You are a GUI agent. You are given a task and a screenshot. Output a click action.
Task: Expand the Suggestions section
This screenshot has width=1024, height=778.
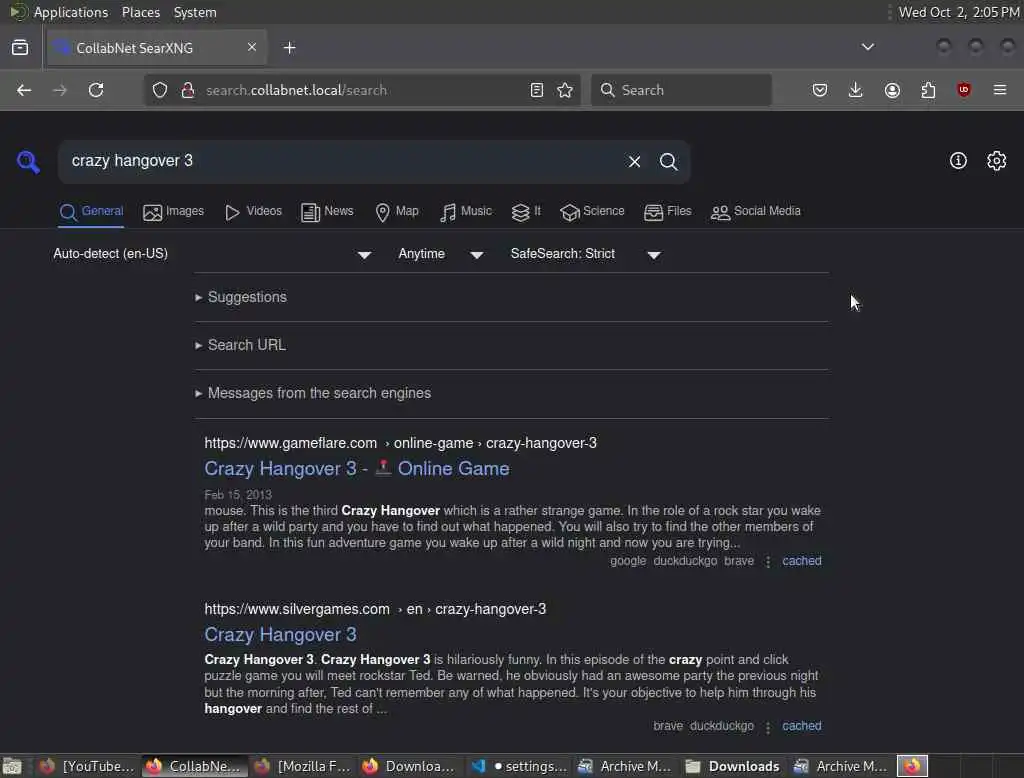241,297
